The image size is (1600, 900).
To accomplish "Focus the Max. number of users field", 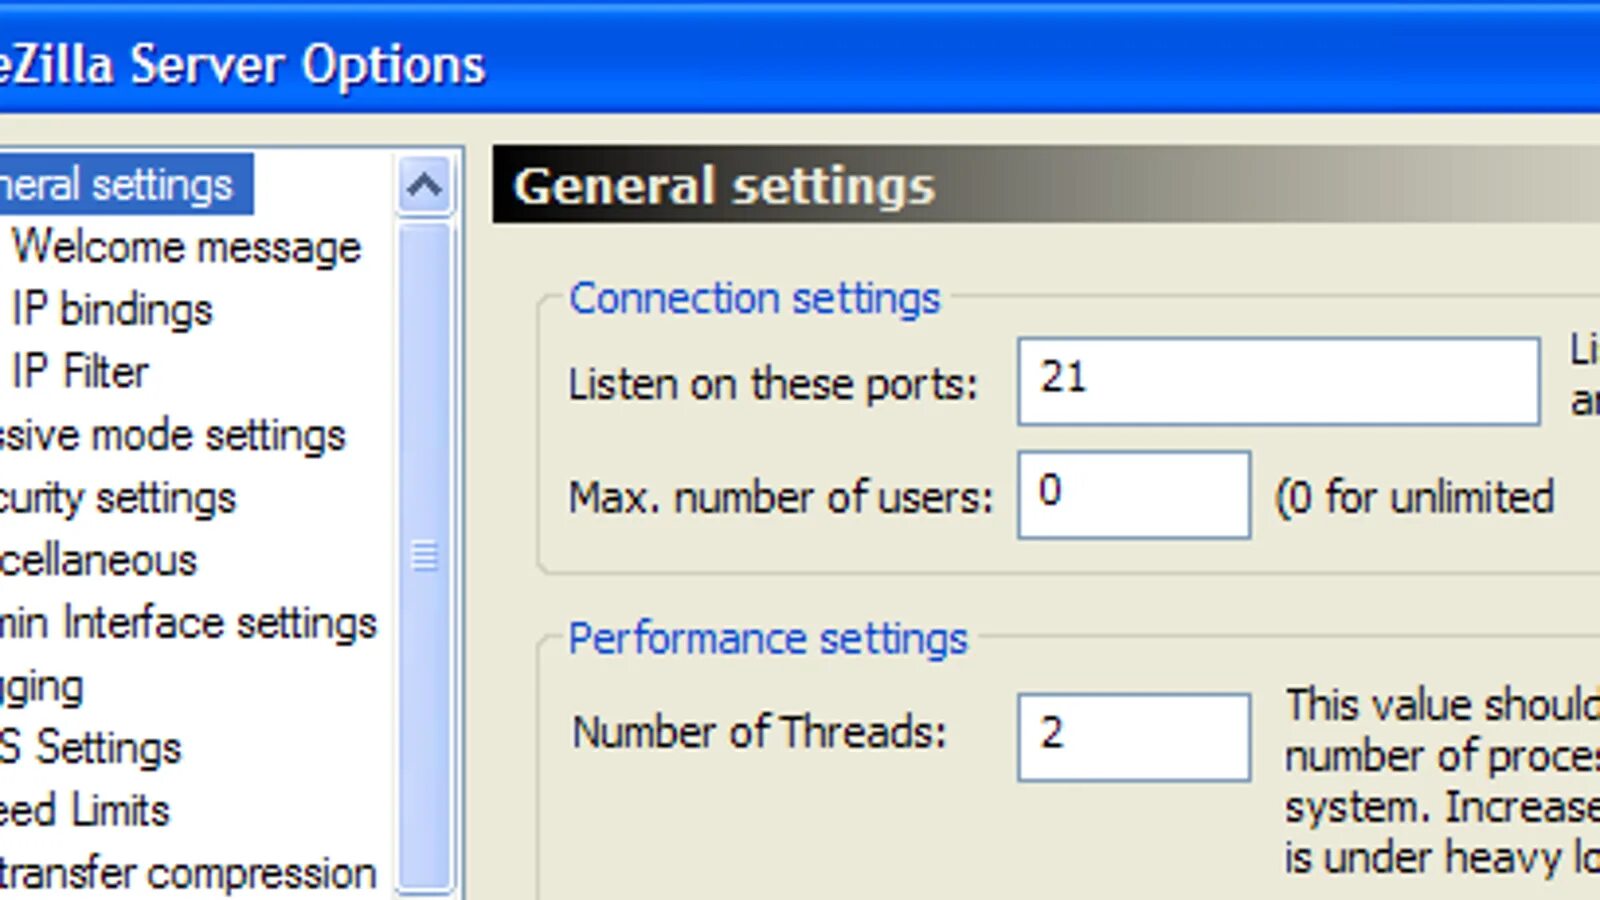I will [x=1134, y=495].
